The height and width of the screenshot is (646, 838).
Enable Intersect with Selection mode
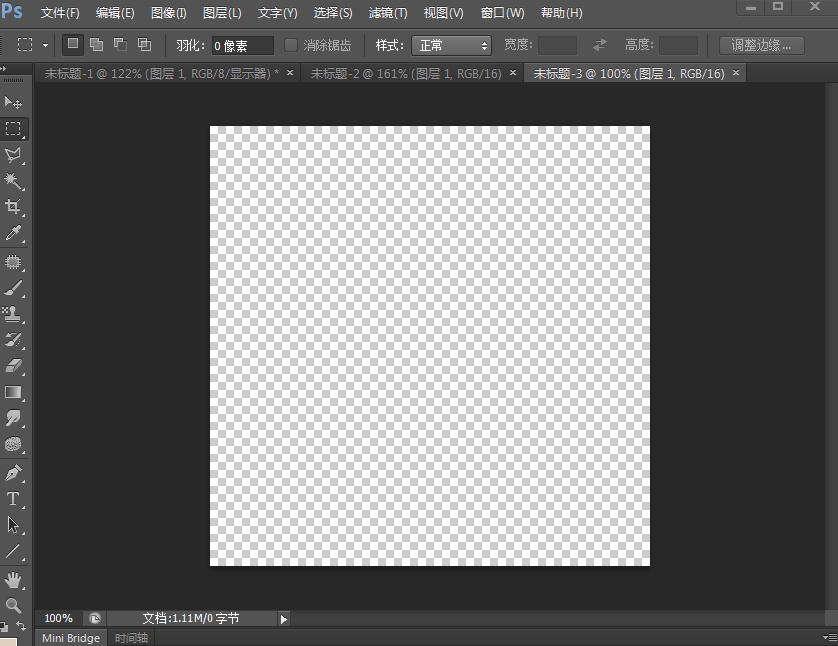coord(144,45)
